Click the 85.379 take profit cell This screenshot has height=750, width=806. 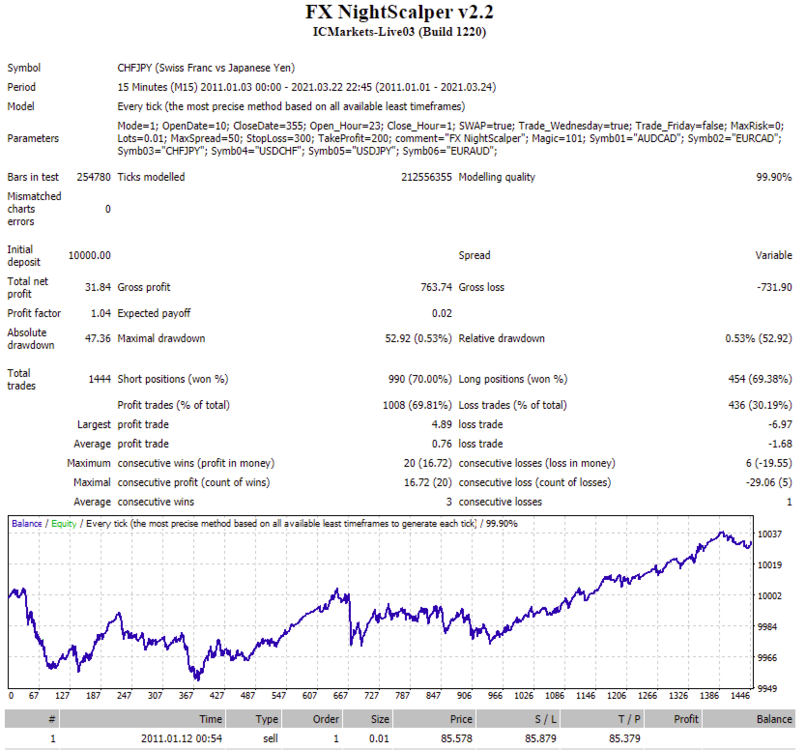click(x=625, y=739)
